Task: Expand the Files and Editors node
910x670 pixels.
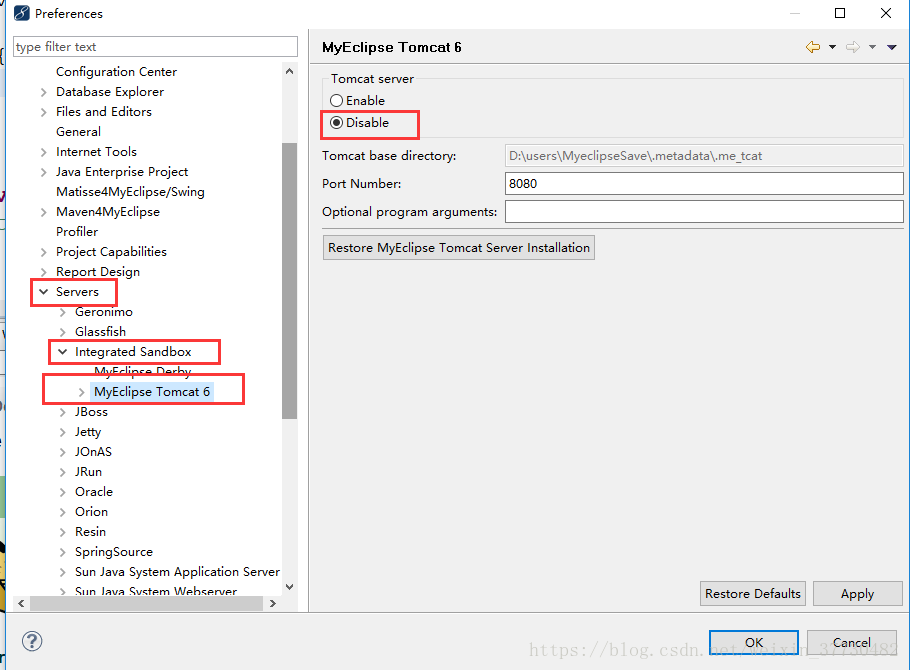Action: coord(44,111)
